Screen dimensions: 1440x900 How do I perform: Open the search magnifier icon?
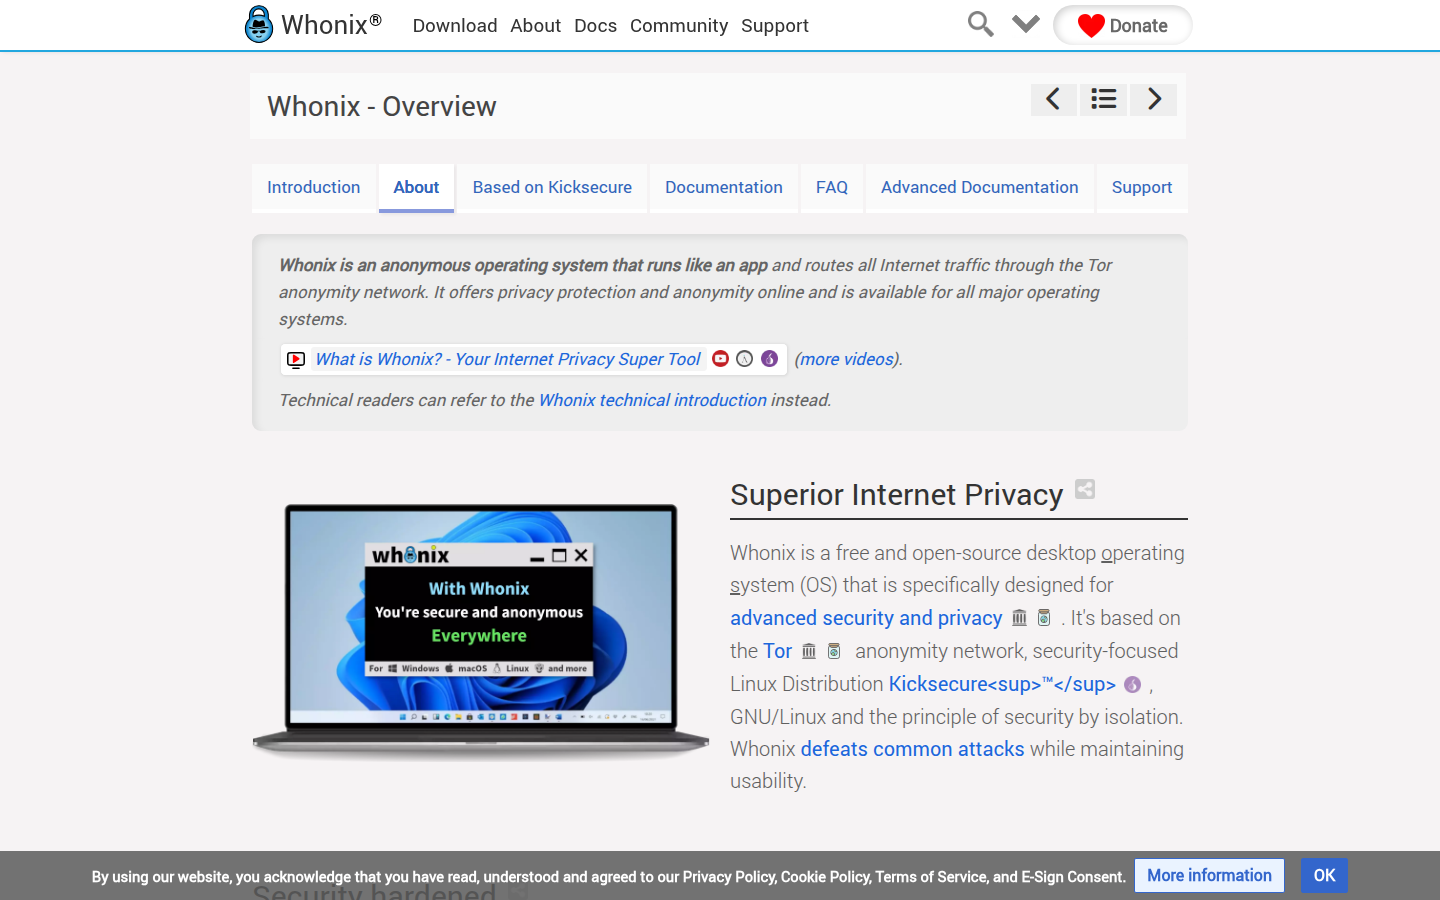click(x=980, y=24)
